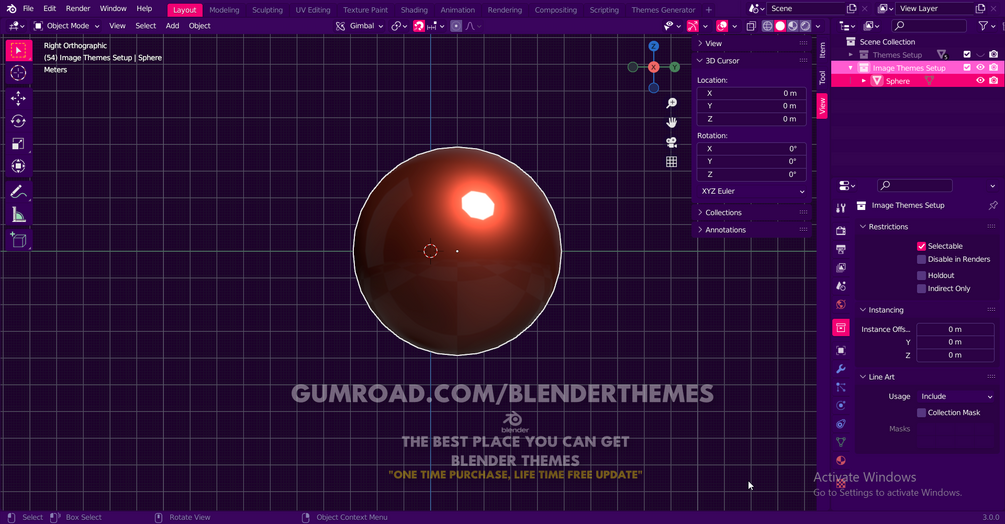Toggle the snap magnet in viewport header
1005x524 pixels.
click(x=419, y=26)
